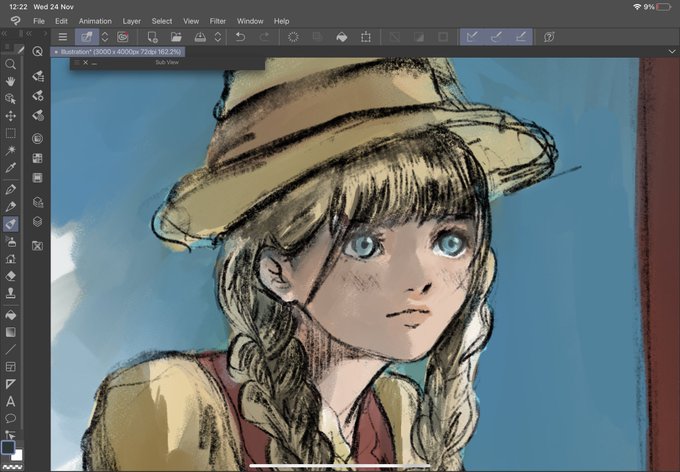The height and width of the screenshot is (472, 680).
Task: Select the Operation object tool
Action: 10,99
